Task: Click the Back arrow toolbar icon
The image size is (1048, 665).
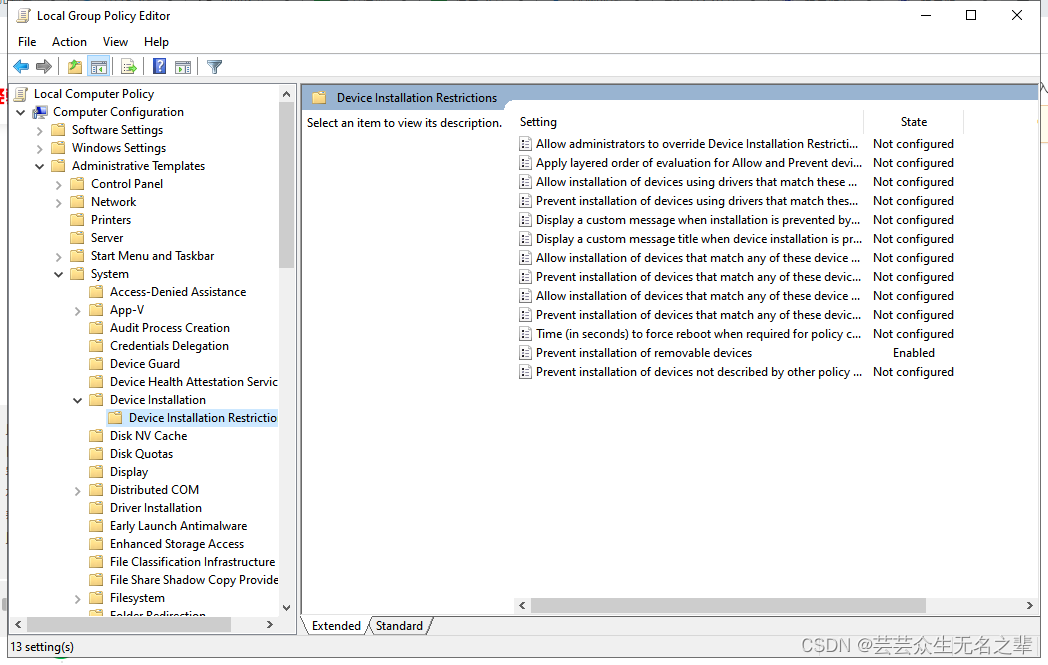Action: [21, 67]
